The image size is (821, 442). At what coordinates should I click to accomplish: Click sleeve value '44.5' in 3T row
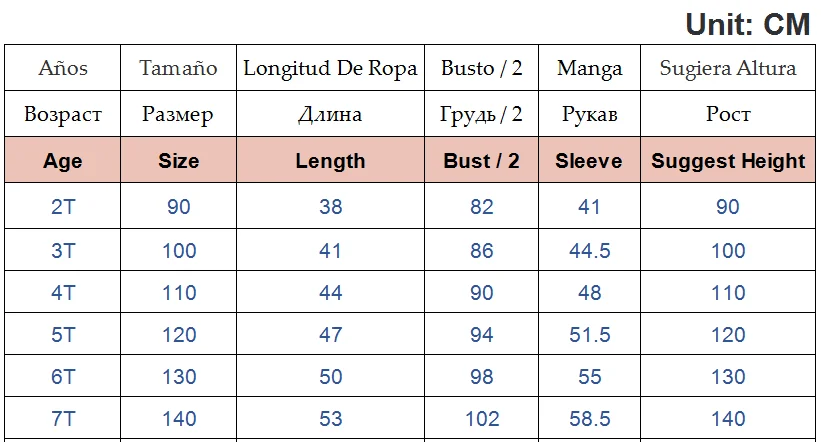(x=589, y=250)
